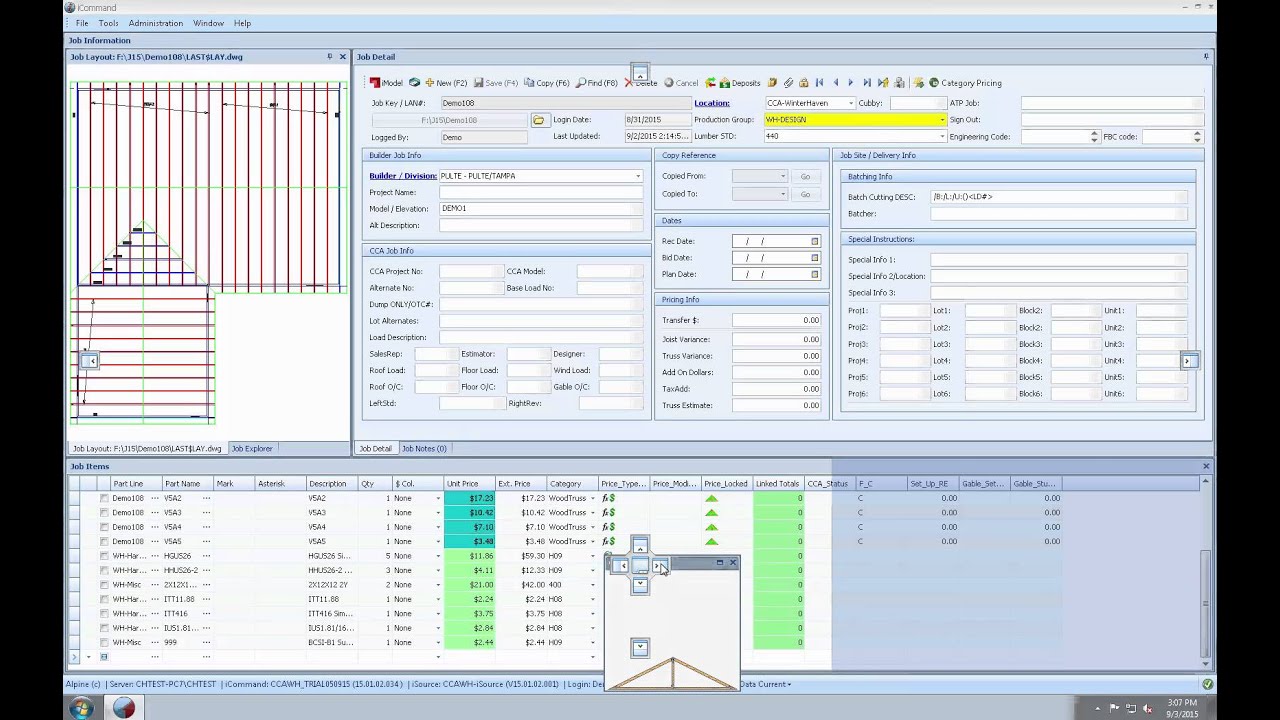Check the HHUS26-2 row checkbox
Viewport: 1280px width, 720px height.
click(x=104, y=570)
